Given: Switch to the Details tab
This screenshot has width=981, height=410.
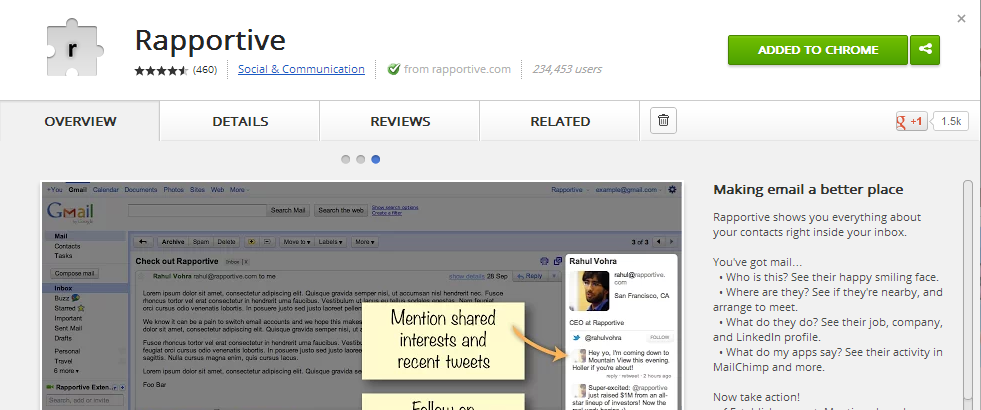Looking at the screenshot, I should [x=240, y=122].
